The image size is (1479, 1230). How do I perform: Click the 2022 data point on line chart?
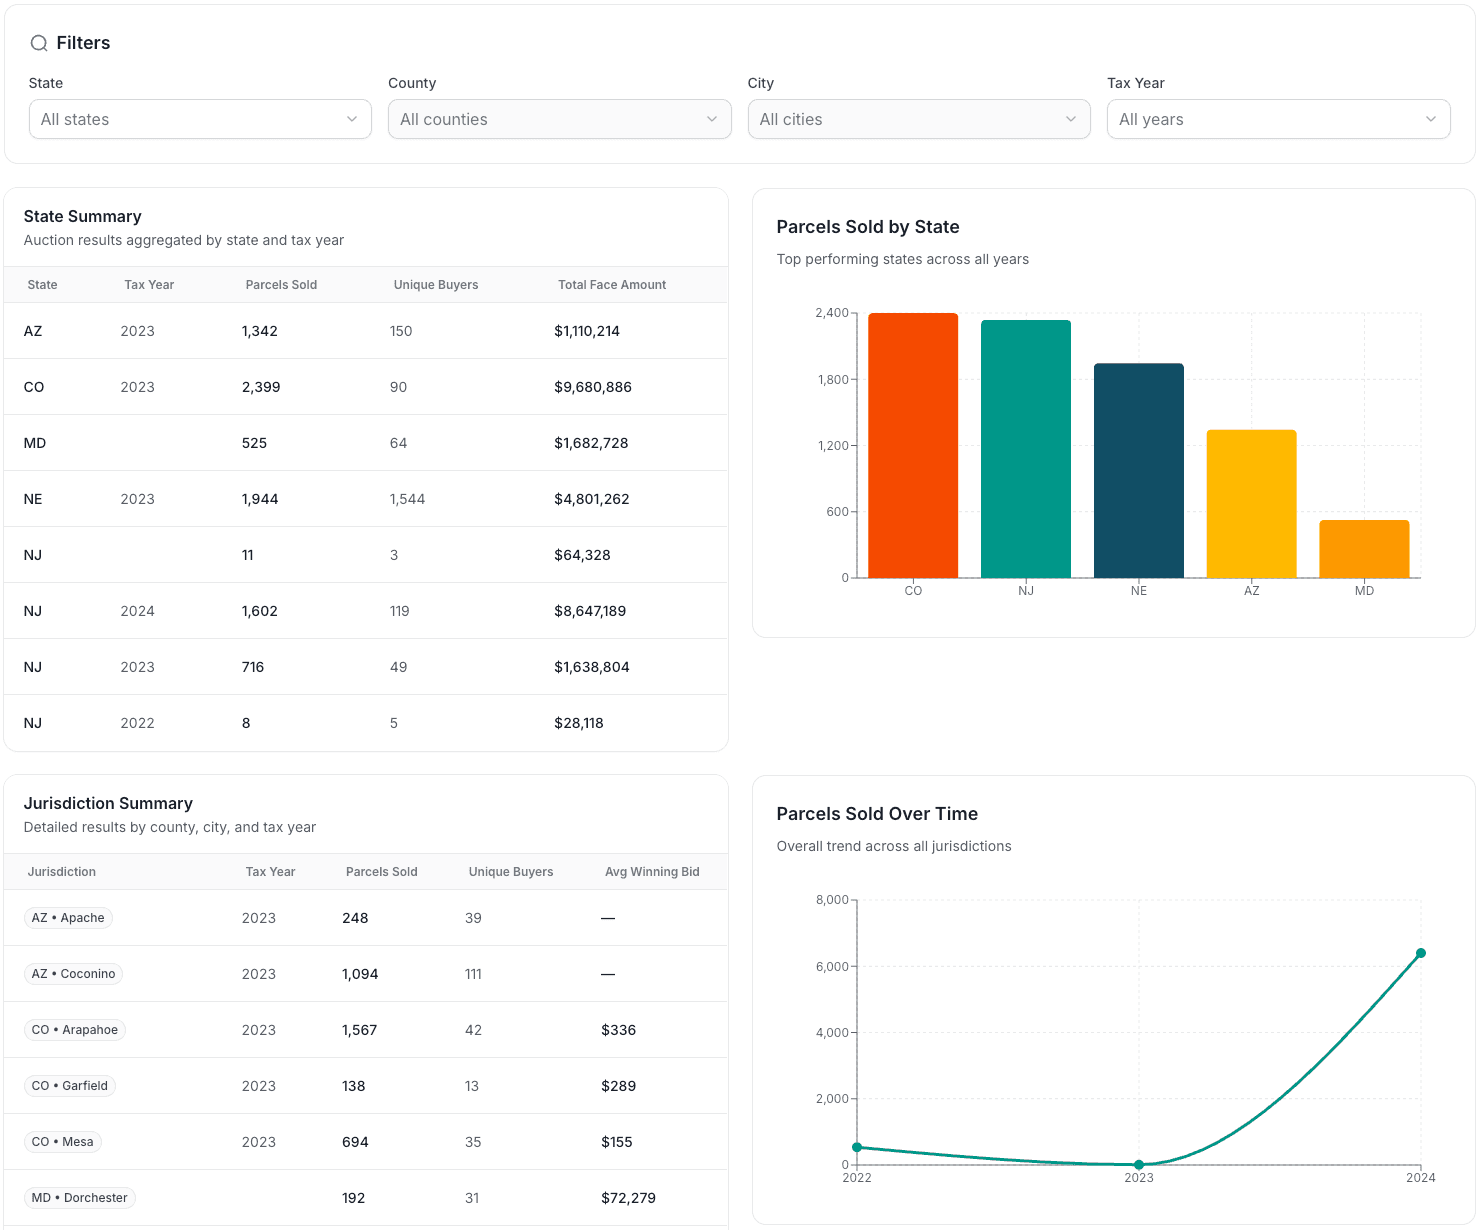[x=857, y=1147]
